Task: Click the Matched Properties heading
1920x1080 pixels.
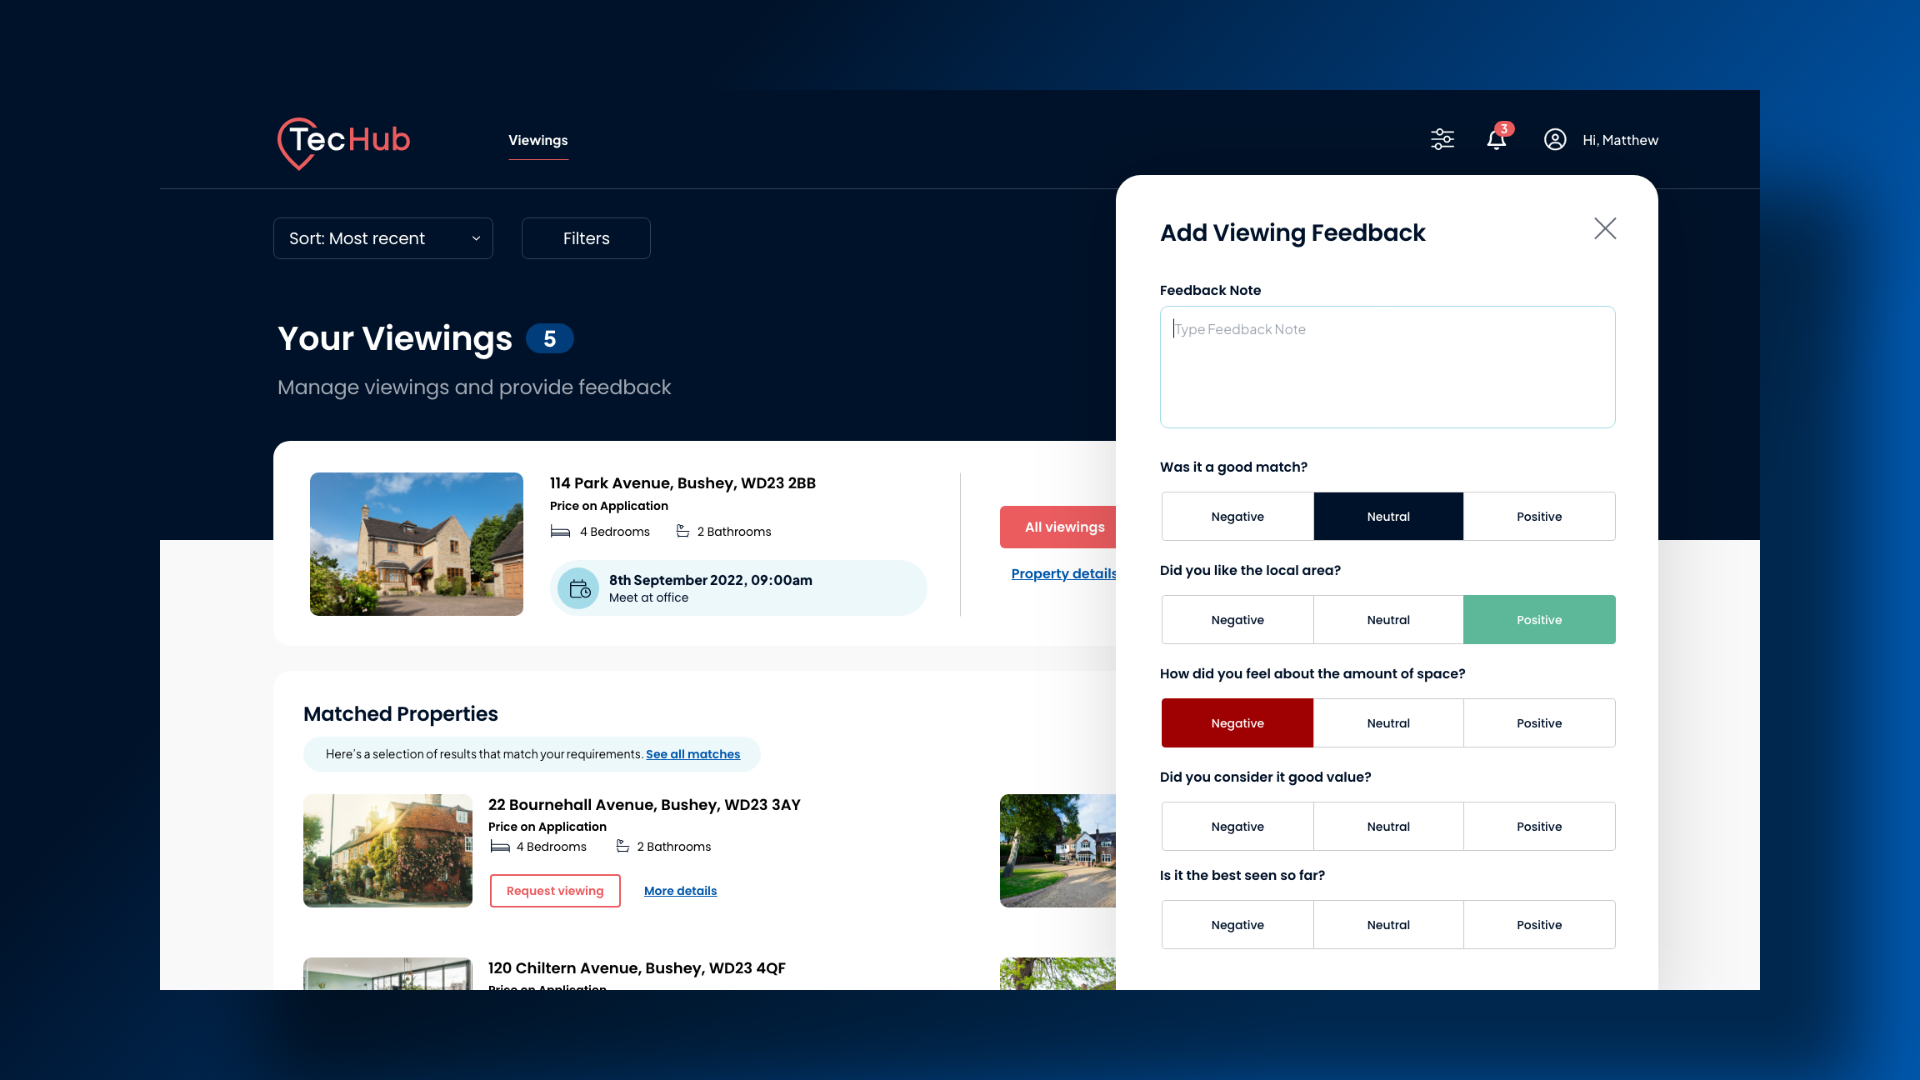Action: click(400, 714)
